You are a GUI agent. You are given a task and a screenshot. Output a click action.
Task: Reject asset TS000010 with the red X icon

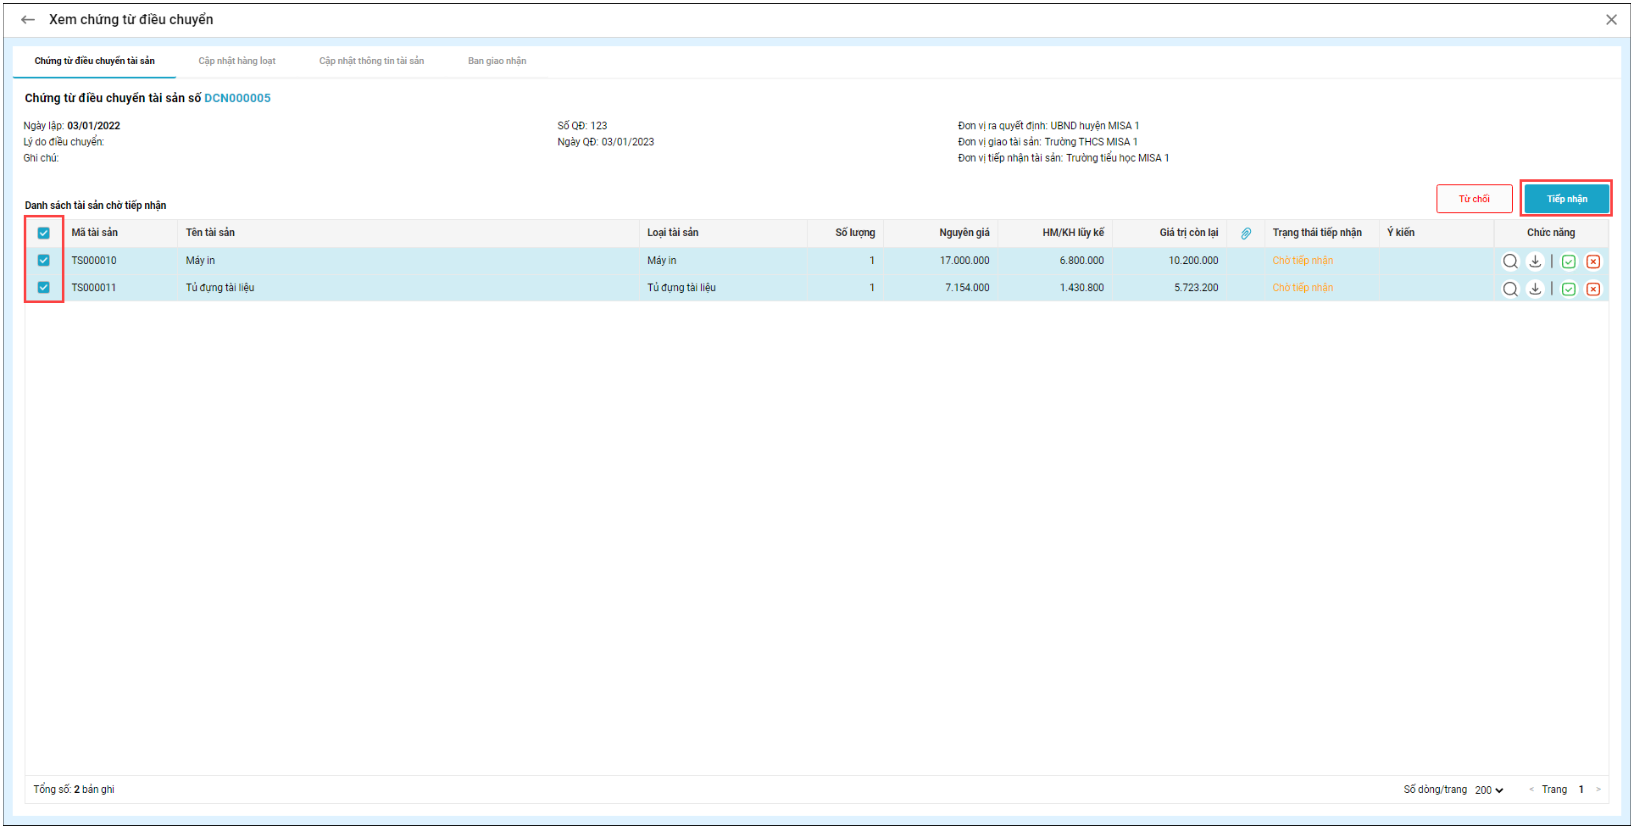(x=1593, y=262)
